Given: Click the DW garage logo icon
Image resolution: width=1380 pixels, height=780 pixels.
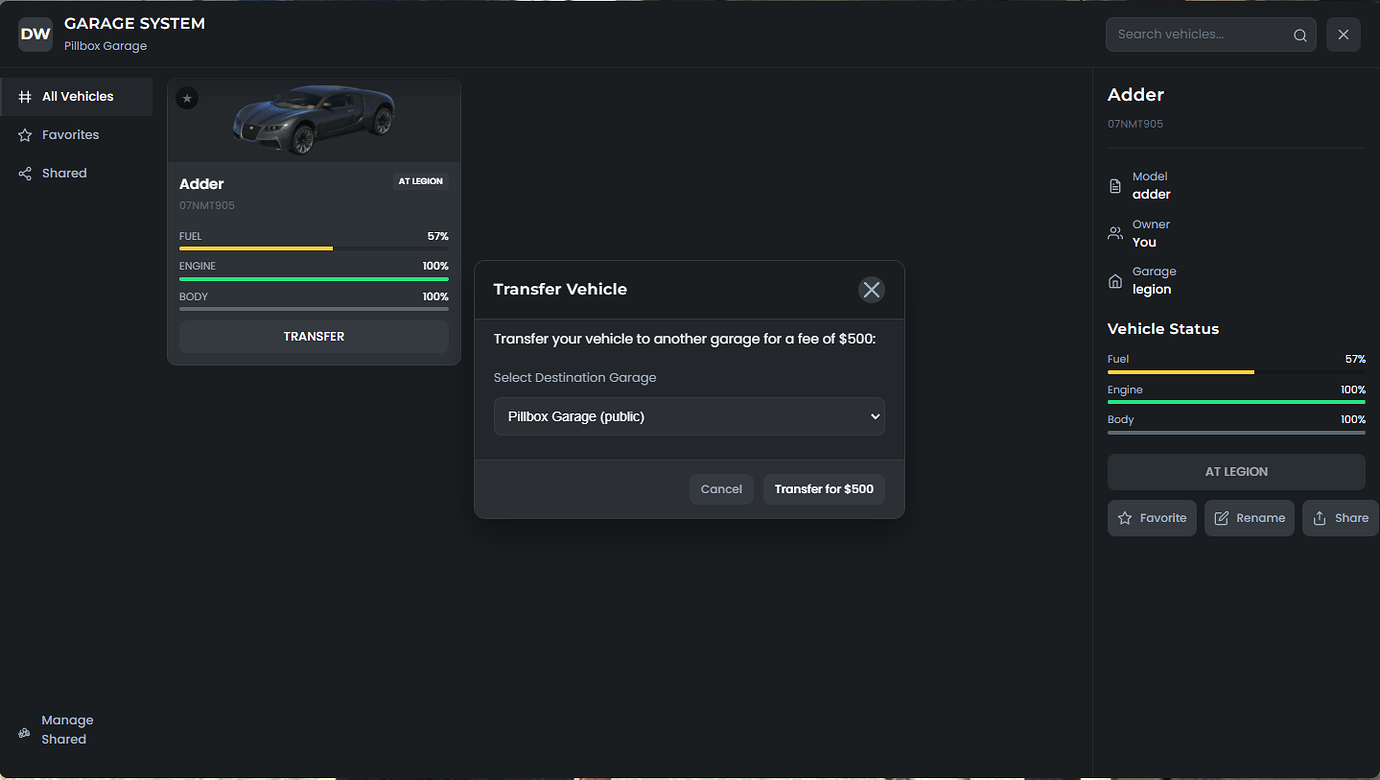Looking at the screenshot, I should click(x=35, y=33).
